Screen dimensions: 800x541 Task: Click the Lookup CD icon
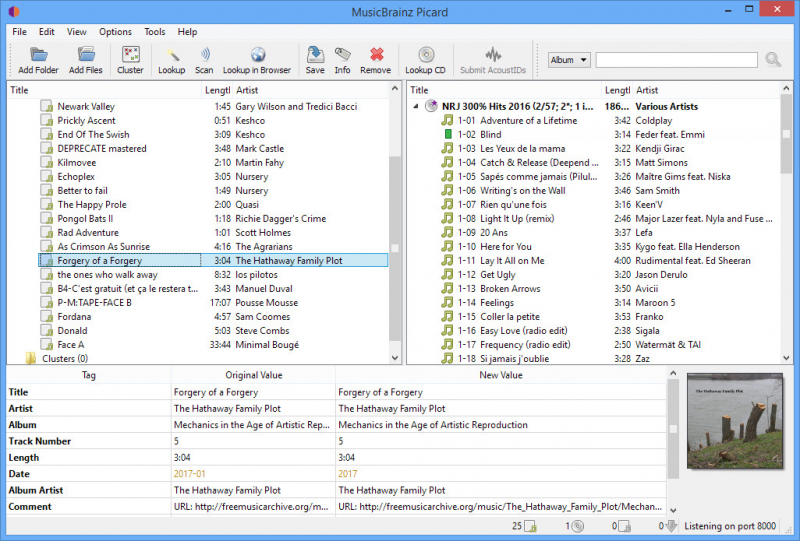(x=426, y=55)
